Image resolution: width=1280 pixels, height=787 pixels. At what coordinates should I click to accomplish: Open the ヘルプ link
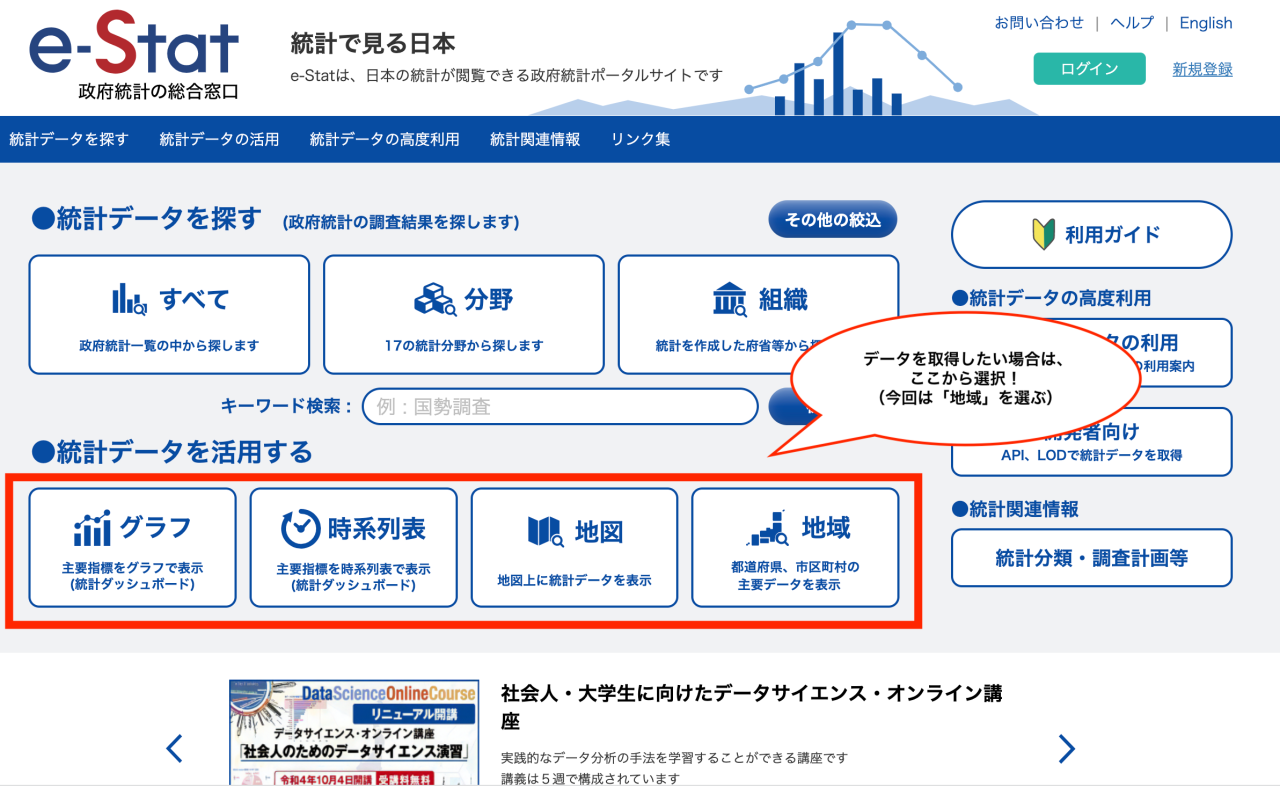1131,23
